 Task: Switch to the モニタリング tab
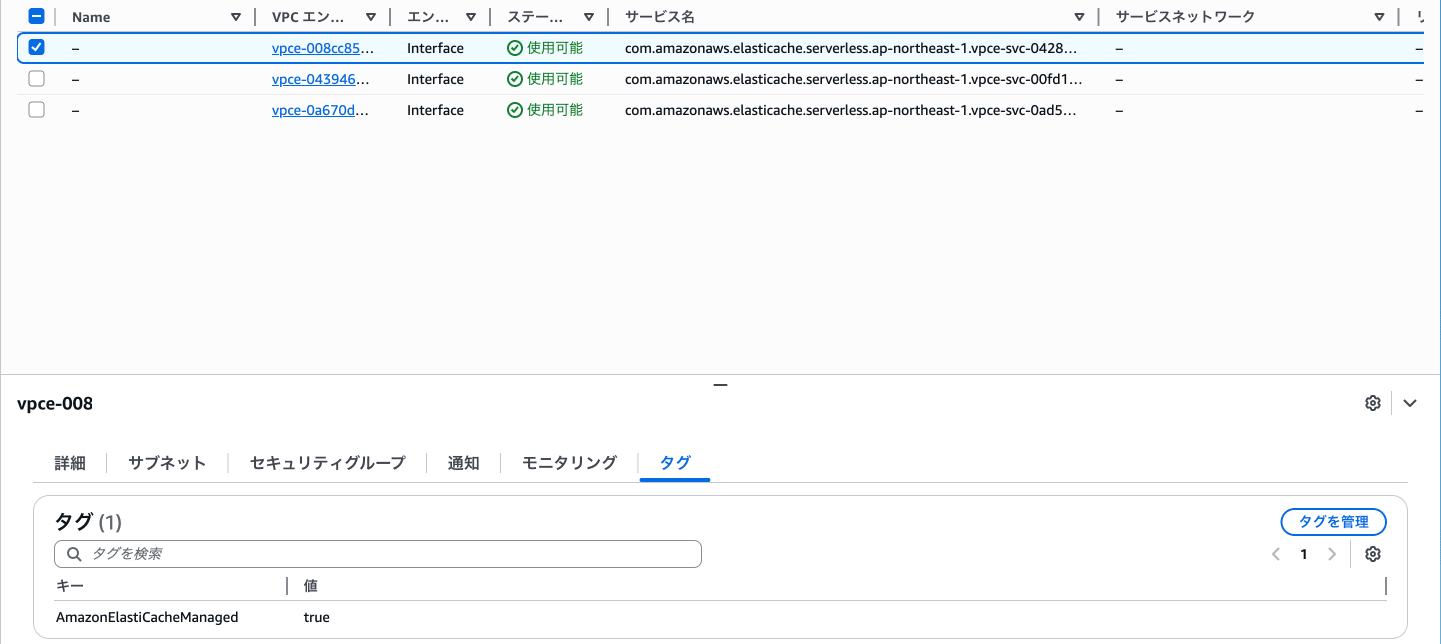[567, 463]
